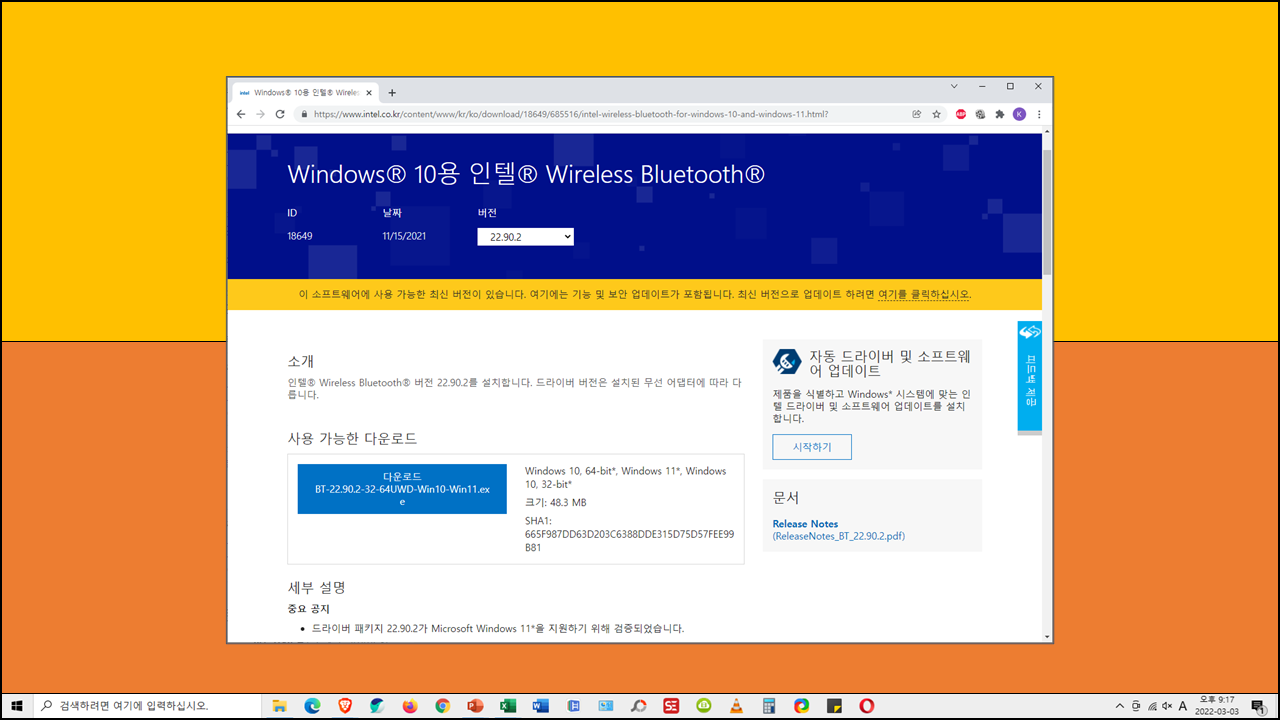Open the Chrome extensions puzzle menu
This screenshot has width=1280, height=720.
999,114
